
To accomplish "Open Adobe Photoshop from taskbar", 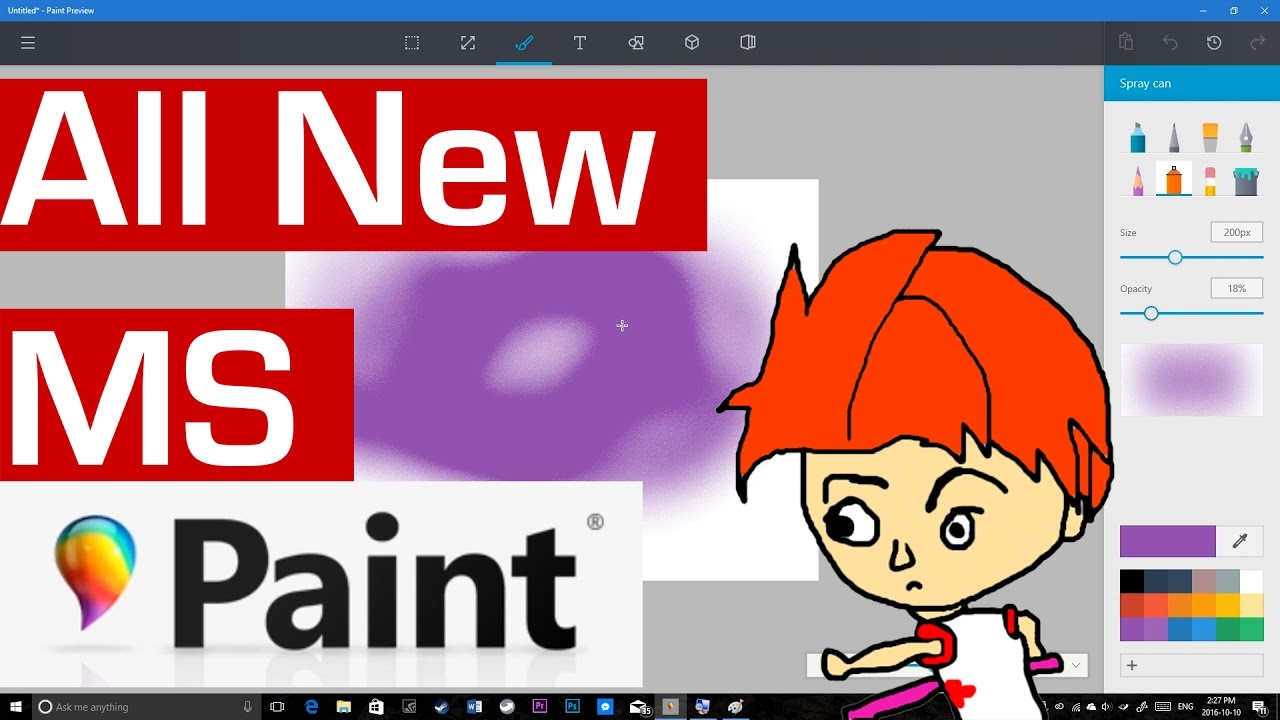I will click(572, 707).
